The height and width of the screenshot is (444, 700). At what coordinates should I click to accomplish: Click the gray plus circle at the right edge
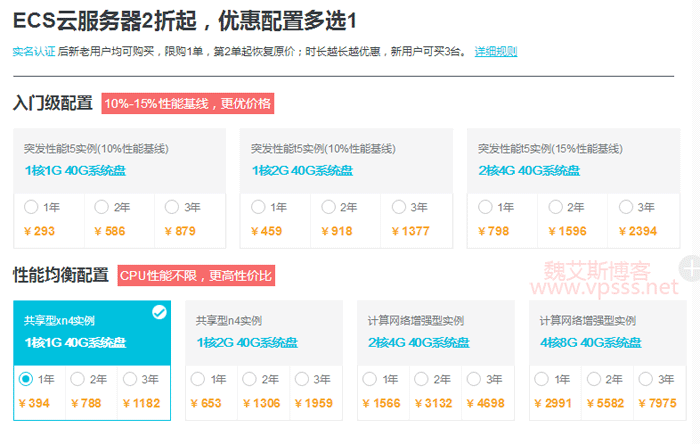(690, 267)
